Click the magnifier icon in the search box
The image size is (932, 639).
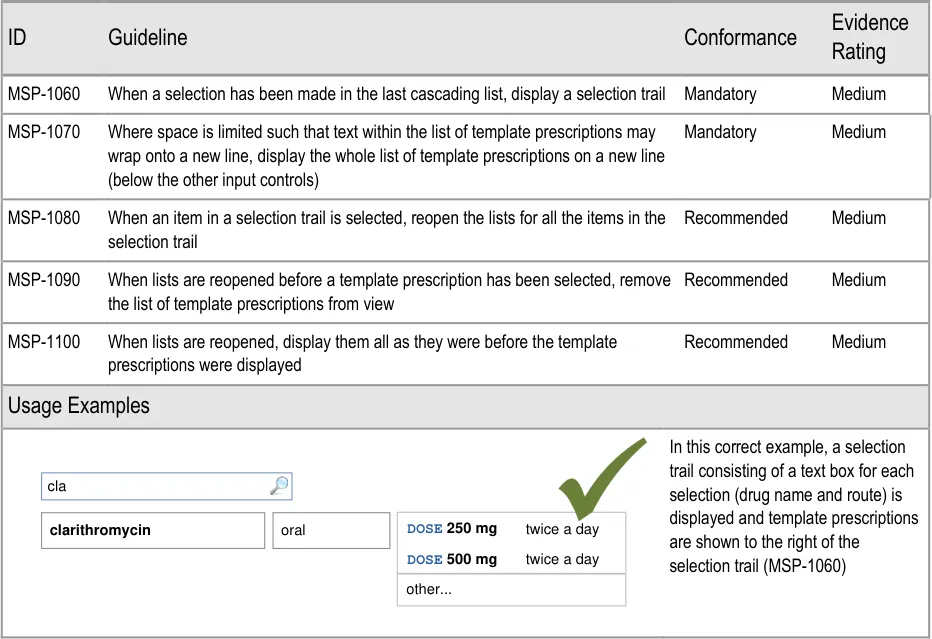pyautogui.click(x=279, y=486)
